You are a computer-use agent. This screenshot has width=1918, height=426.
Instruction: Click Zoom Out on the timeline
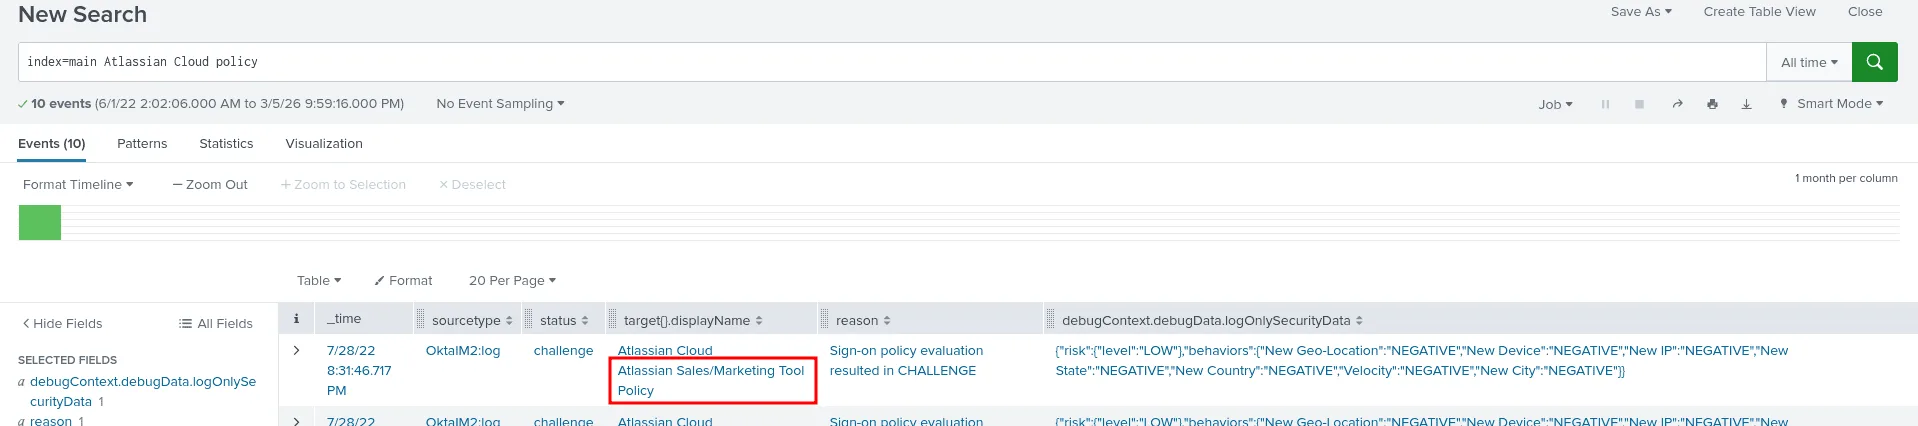click(210, 185)
